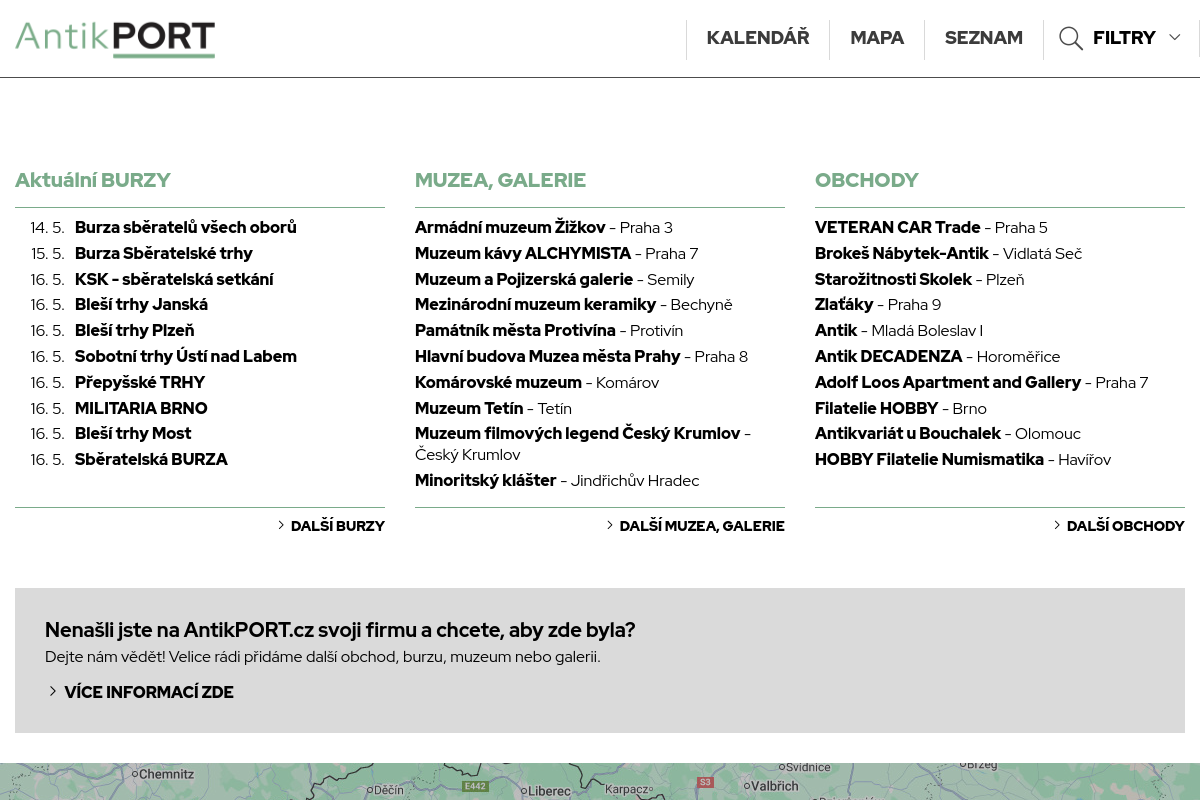Open the SEZNAM menu item
Image resolution: width=1200 pixels, height=800 pixels.
pyautogui.click(x=984, y=38)
